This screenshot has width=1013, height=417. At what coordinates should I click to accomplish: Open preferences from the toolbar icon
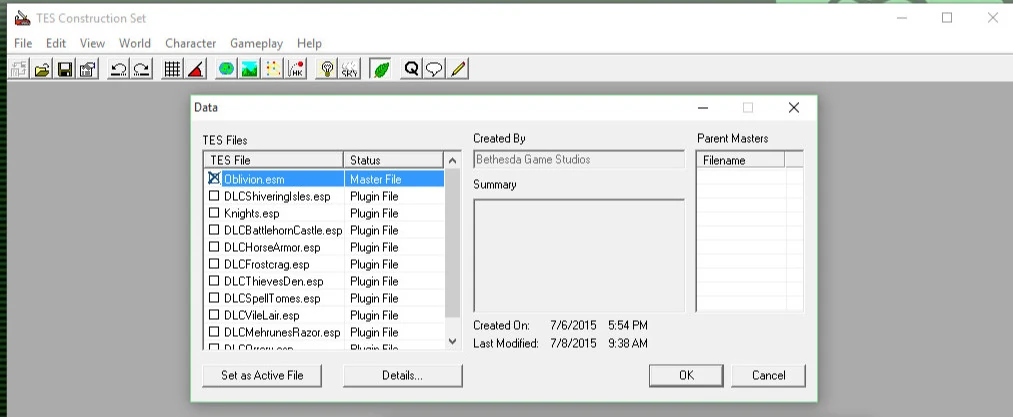pos(88,69)
